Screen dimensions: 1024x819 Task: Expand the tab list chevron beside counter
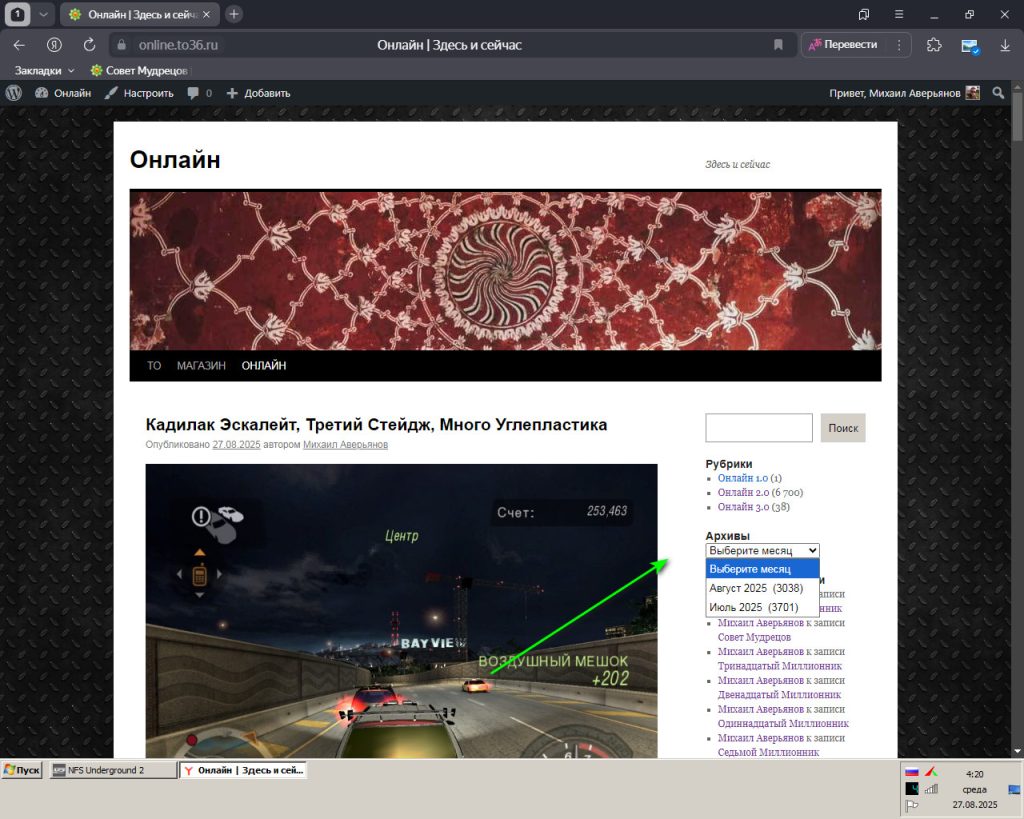click(43, 14)
